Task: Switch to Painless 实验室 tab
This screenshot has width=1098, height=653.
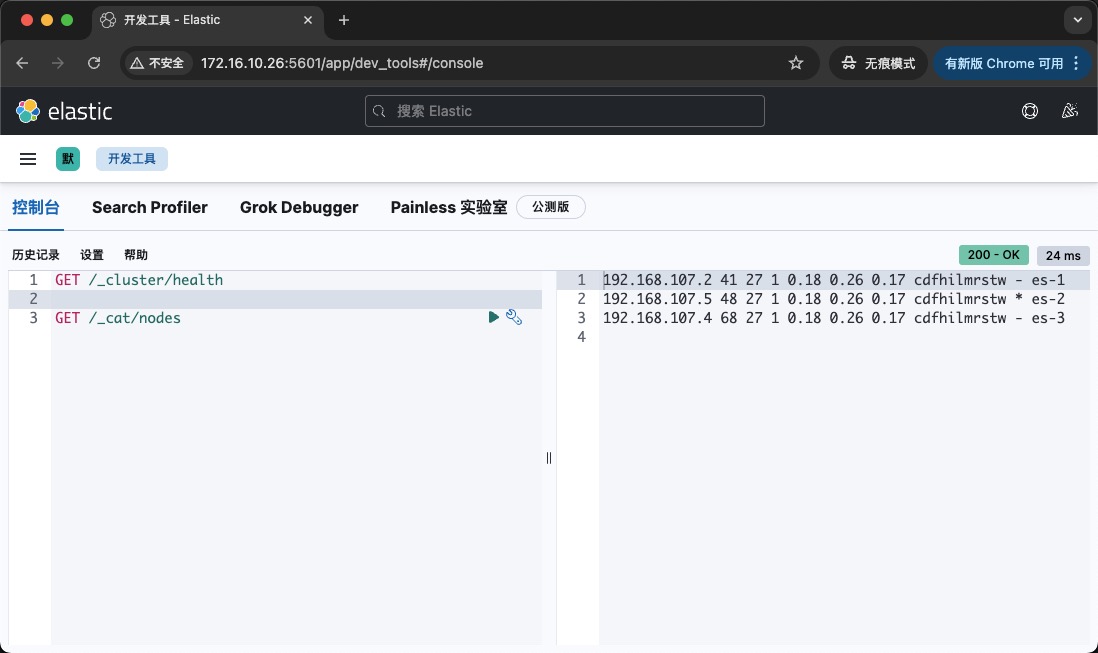Action: (x=449, y=207)
